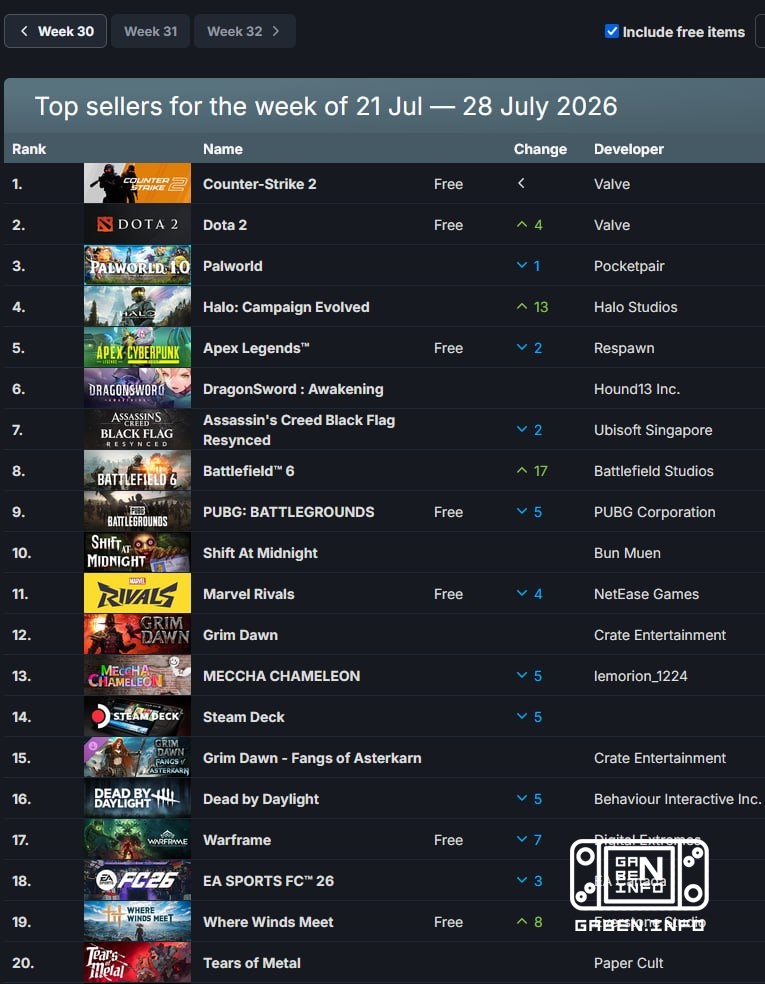This screenshot has width=765, height=984.
Task: Select the Dead by Daylight name
Action: tap(260, 799)
